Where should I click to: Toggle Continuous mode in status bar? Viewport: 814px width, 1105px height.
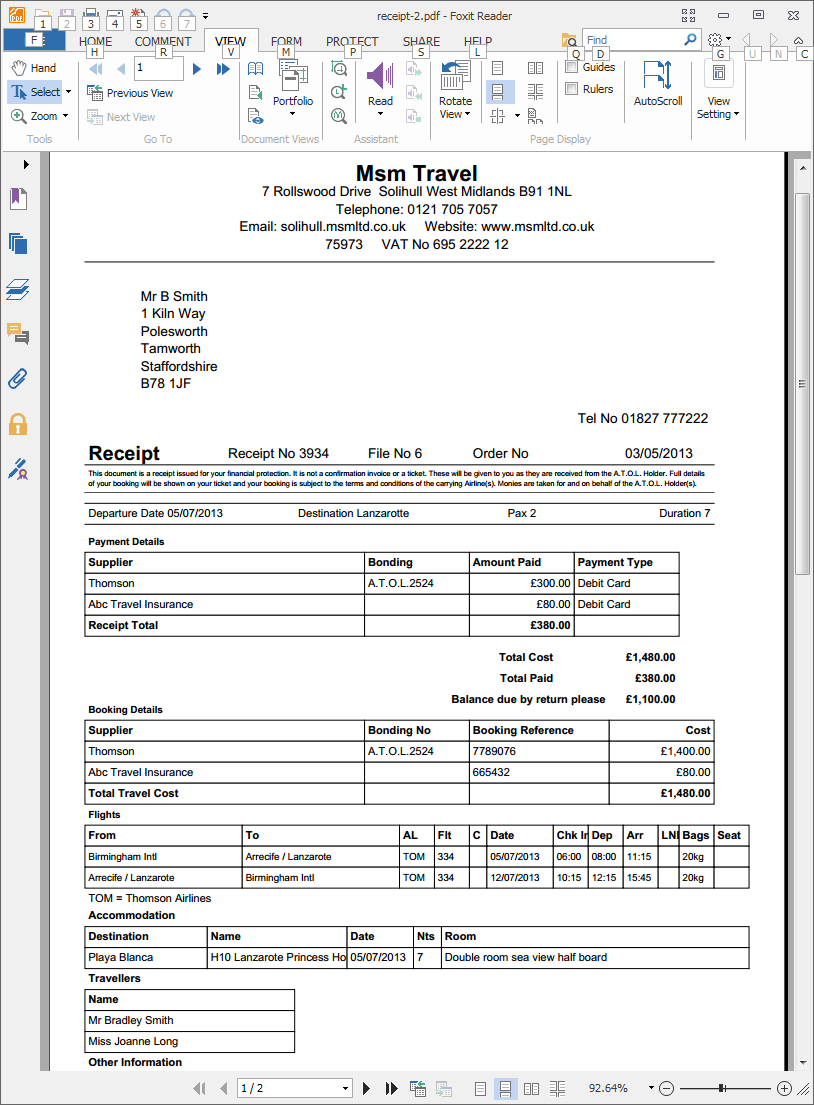click(x=505, y=1088)
